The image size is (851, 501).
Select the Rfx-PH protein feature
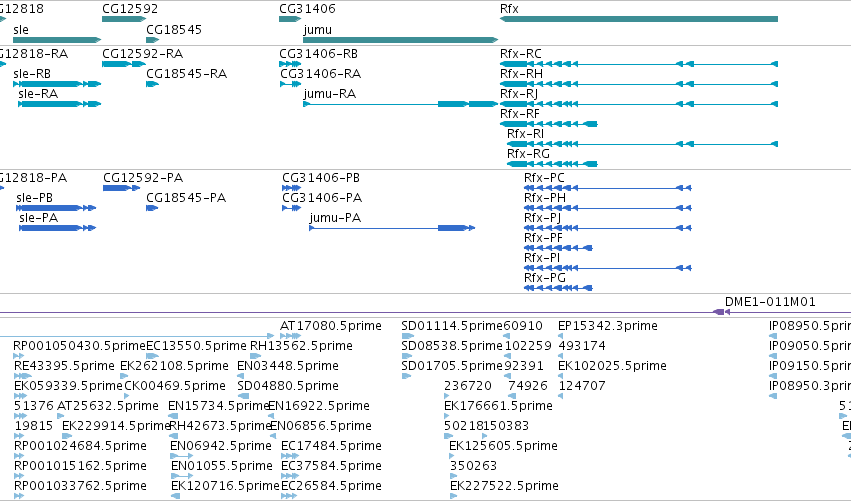(608, 208)
